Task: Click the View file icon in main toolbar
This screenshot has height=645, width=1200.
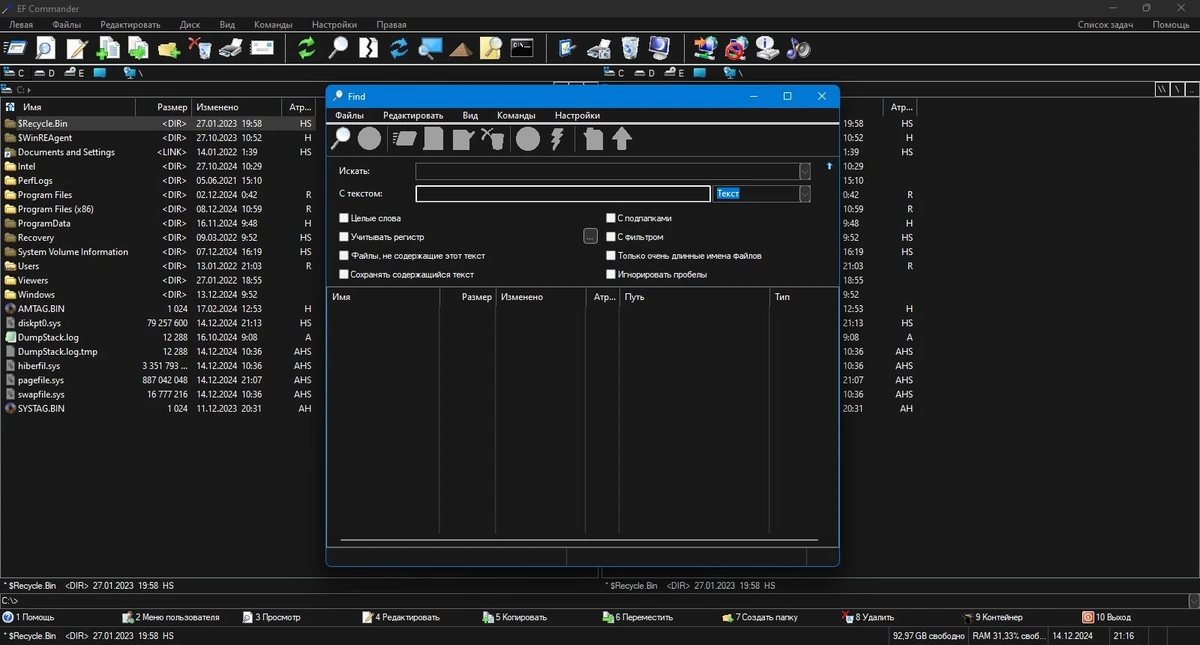Action: click(45, 47)
